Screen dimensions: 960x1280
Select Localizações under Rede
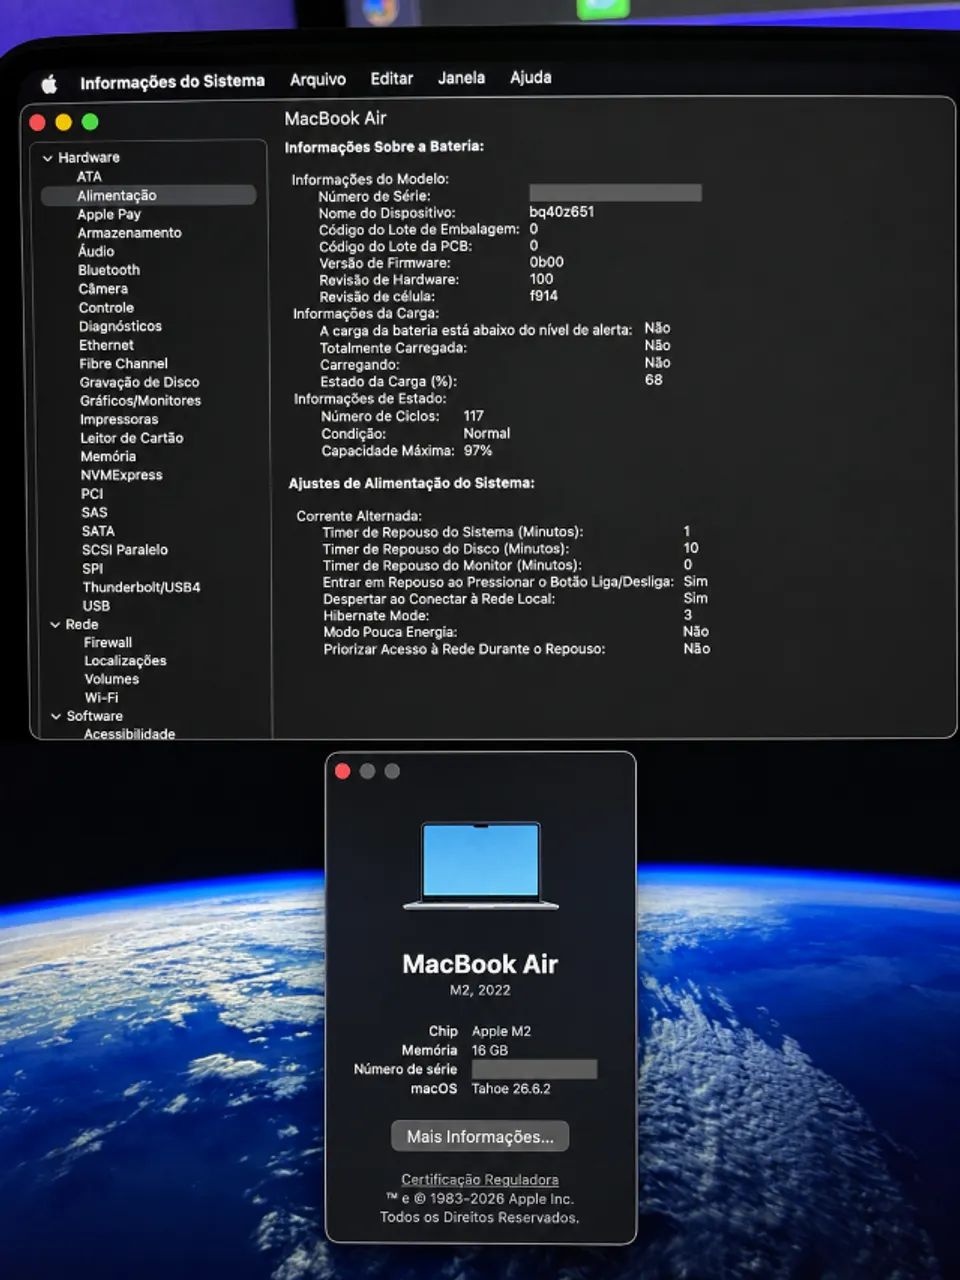click(125, 661)
